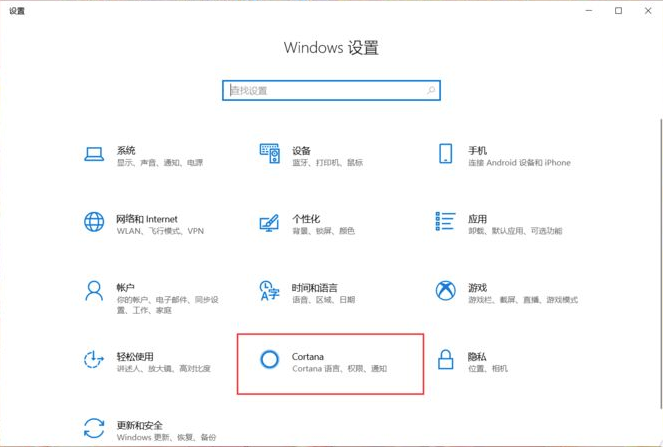This screenshot has width=663, height=447.
Task: Click description 连接 Android 设备和 iPhone
Action: (519, 163)
